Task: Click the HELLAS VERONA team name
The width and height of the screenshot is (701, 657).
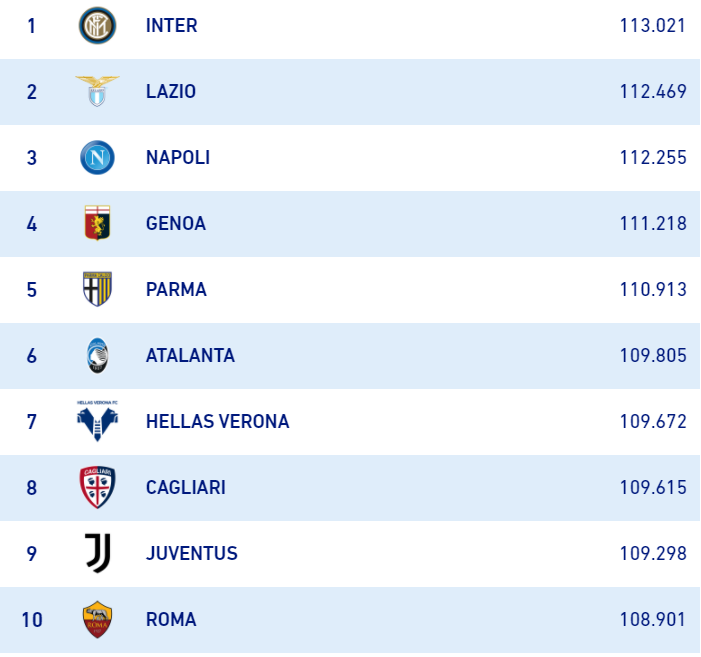Action: click(217, 422)
